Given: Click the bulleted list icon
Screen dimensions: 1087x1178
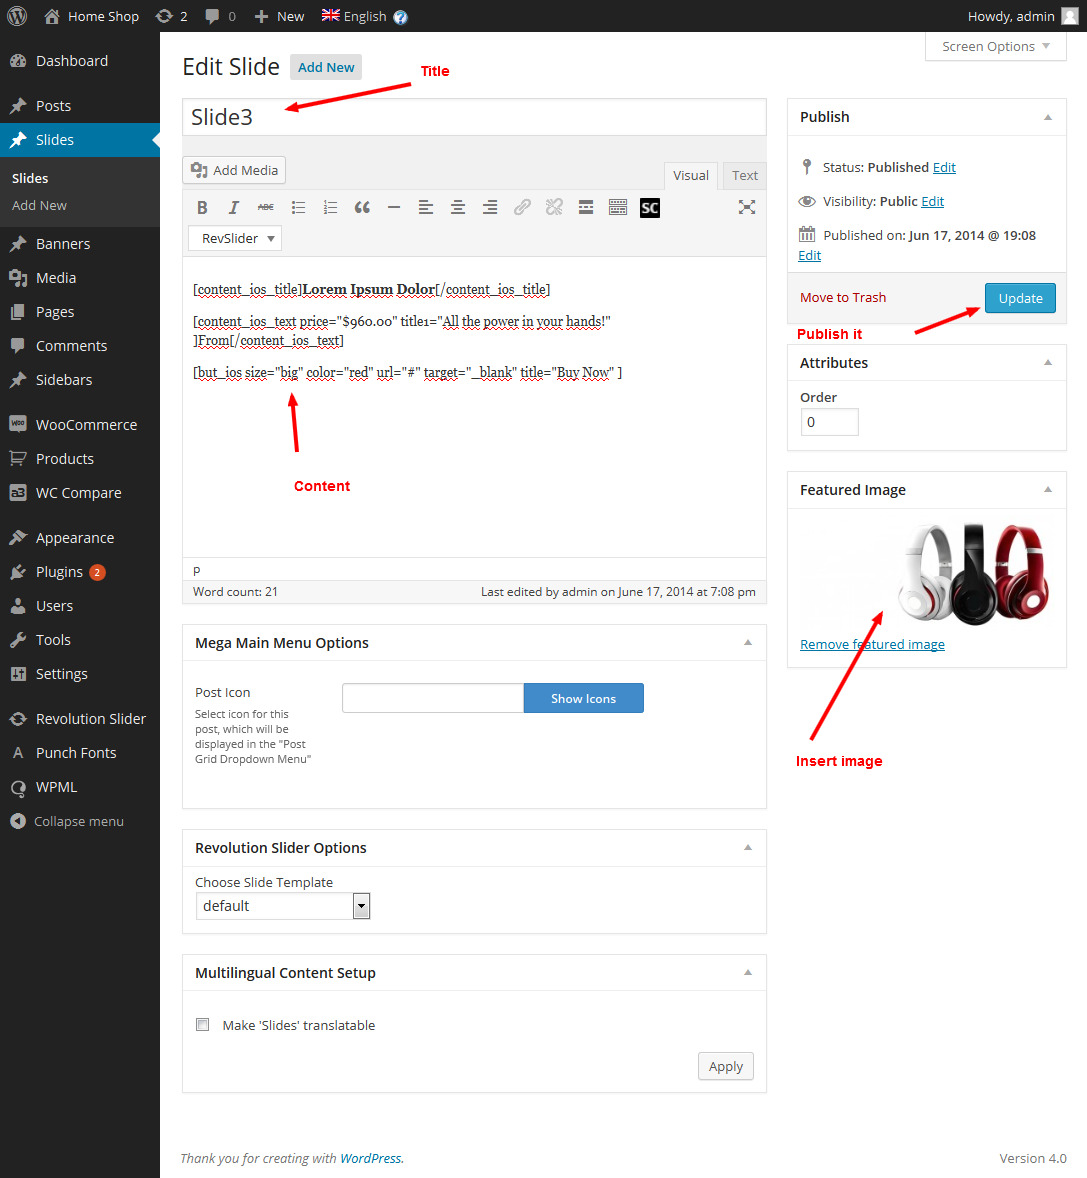Looking at the screenshot, I should [298, 208].
